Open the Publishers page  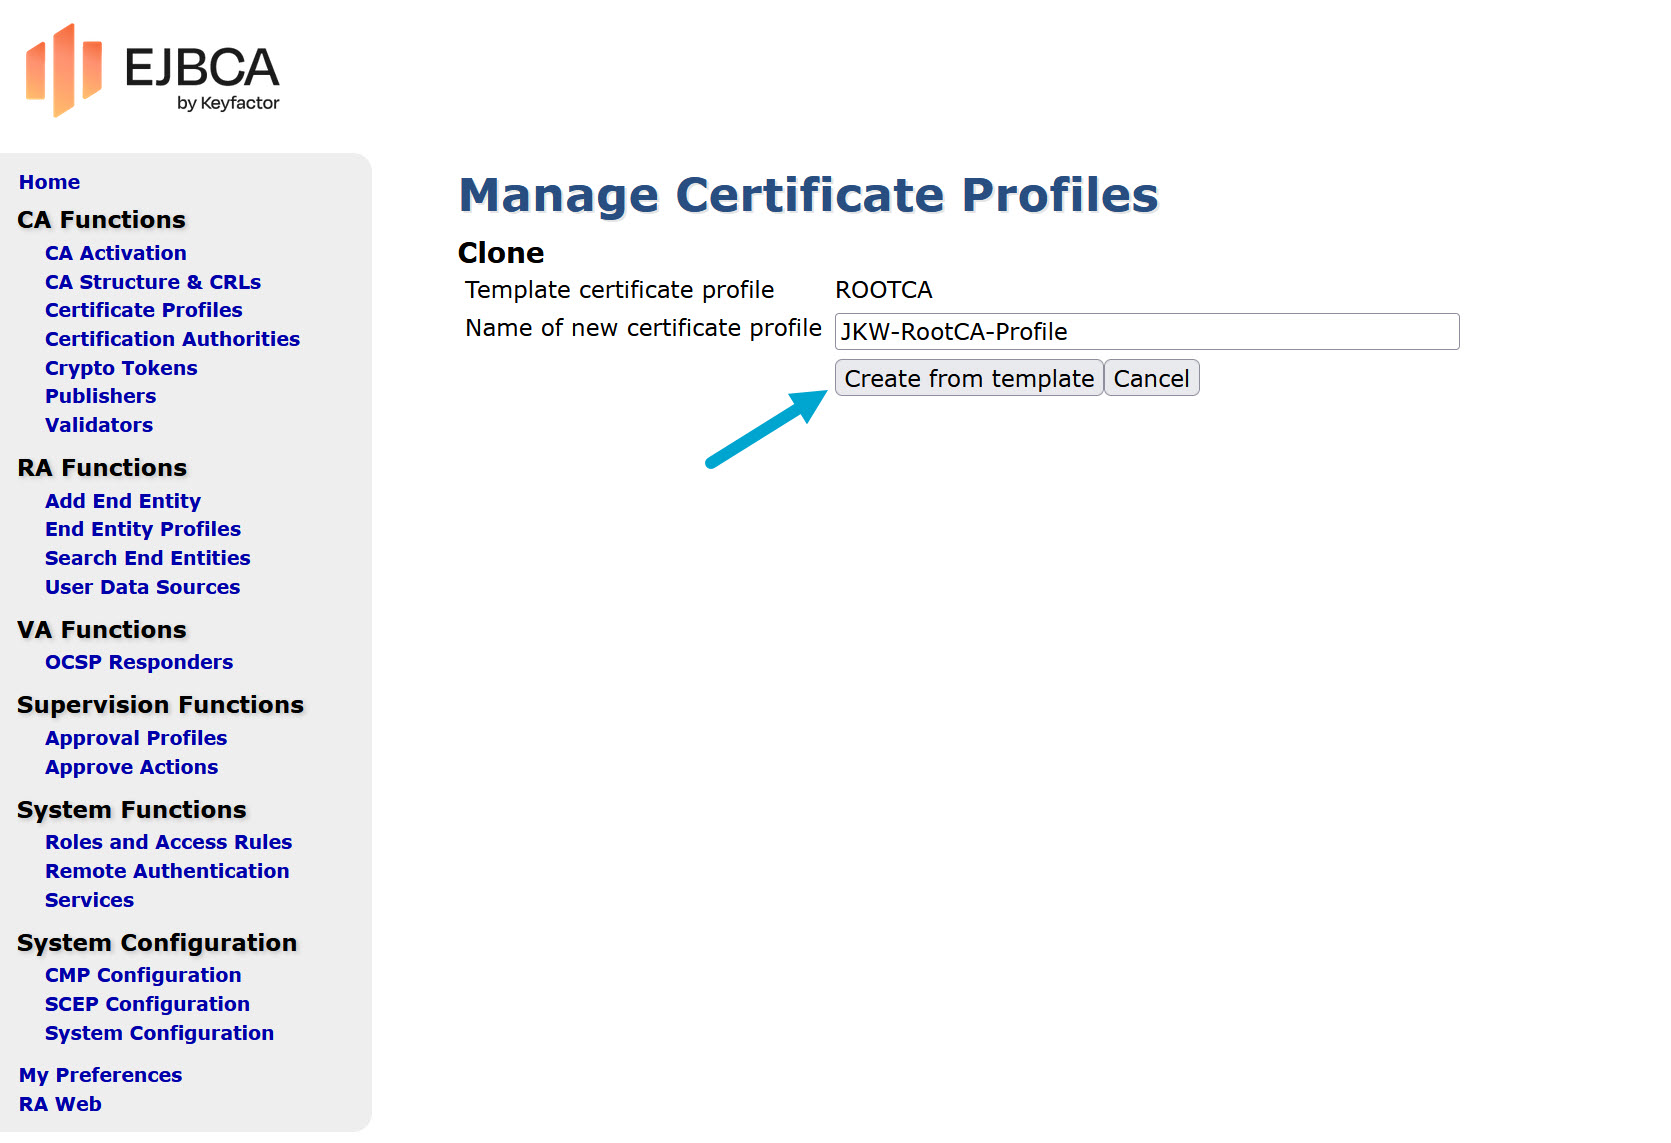100,396
